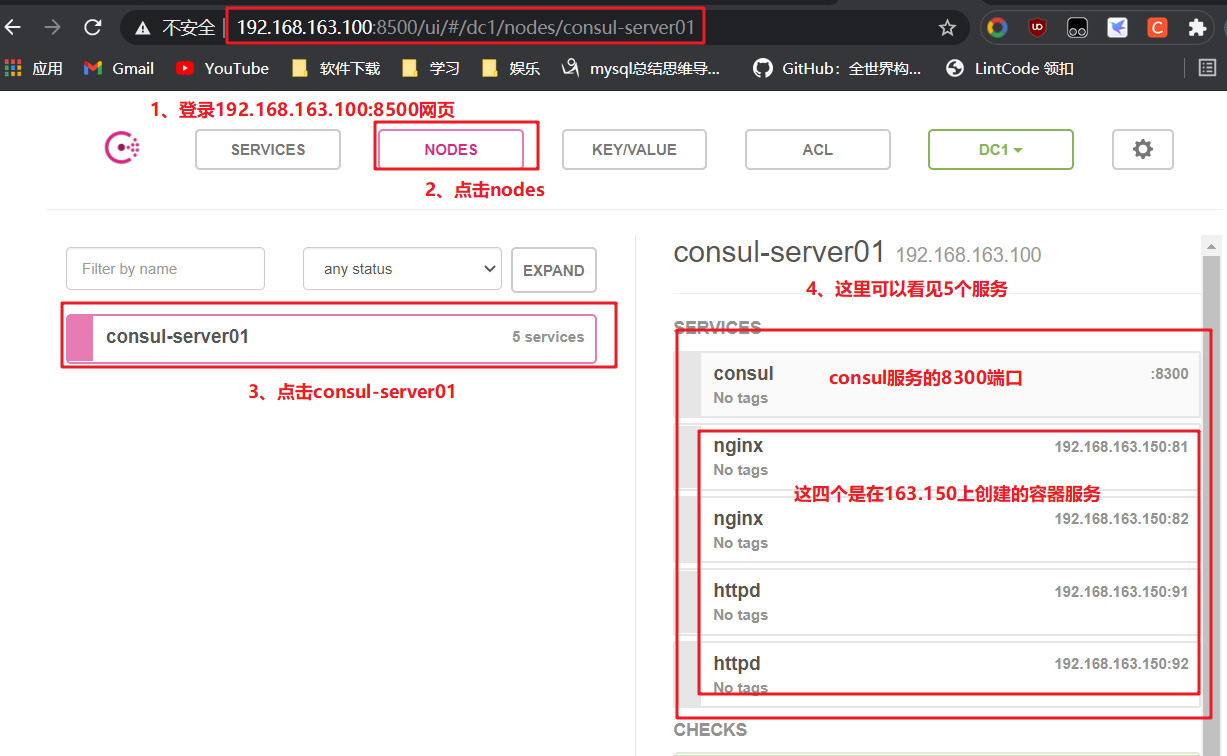
Task: Open the LintCode 领扣 bookmark
Action: tap(1010, 68)
